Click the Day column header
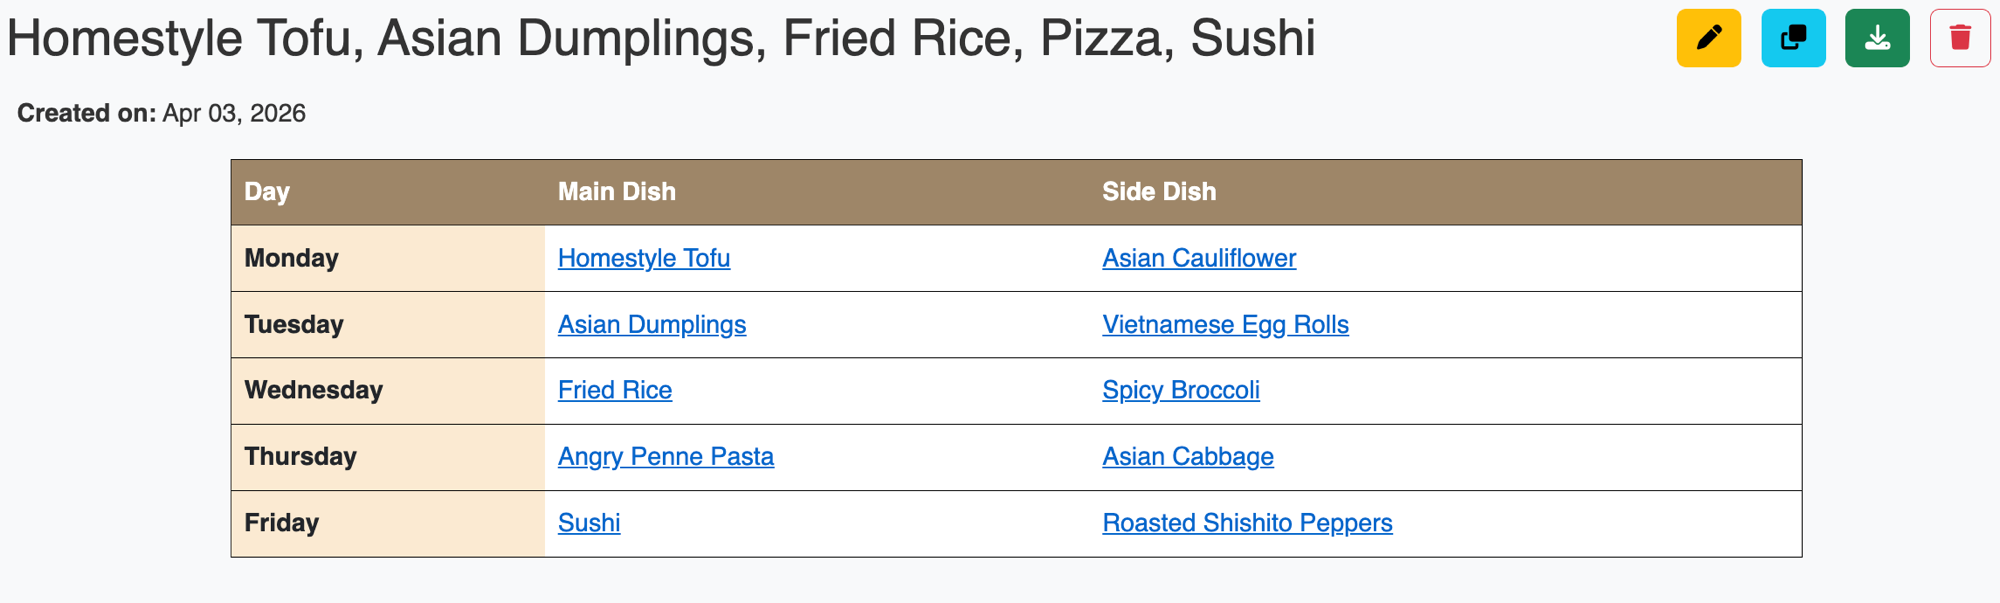The height and width of the screenshot is (603, 2000). coord(267,192)
